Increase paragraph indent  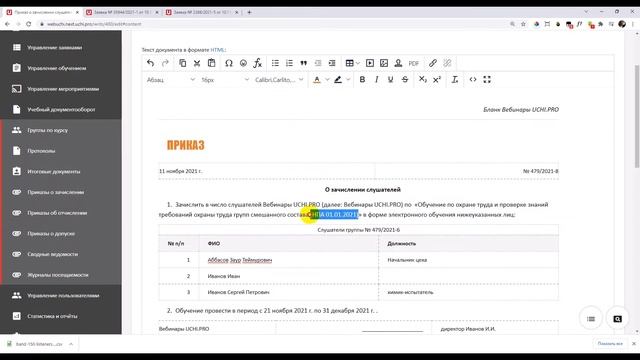(332, 63)
